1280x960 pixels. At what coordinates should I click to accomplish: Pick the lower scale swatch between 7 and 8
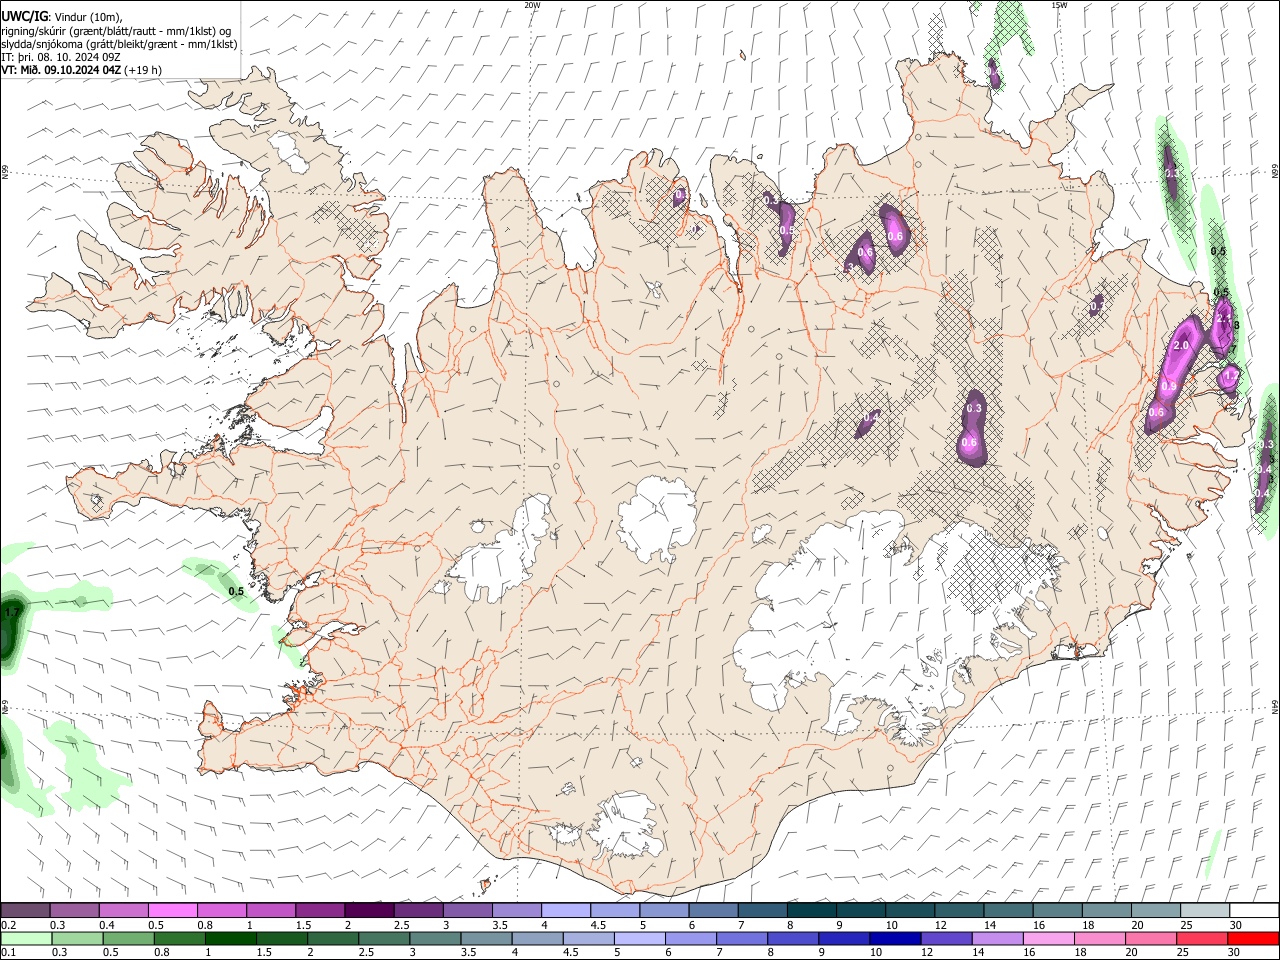(x=742, y=938)
